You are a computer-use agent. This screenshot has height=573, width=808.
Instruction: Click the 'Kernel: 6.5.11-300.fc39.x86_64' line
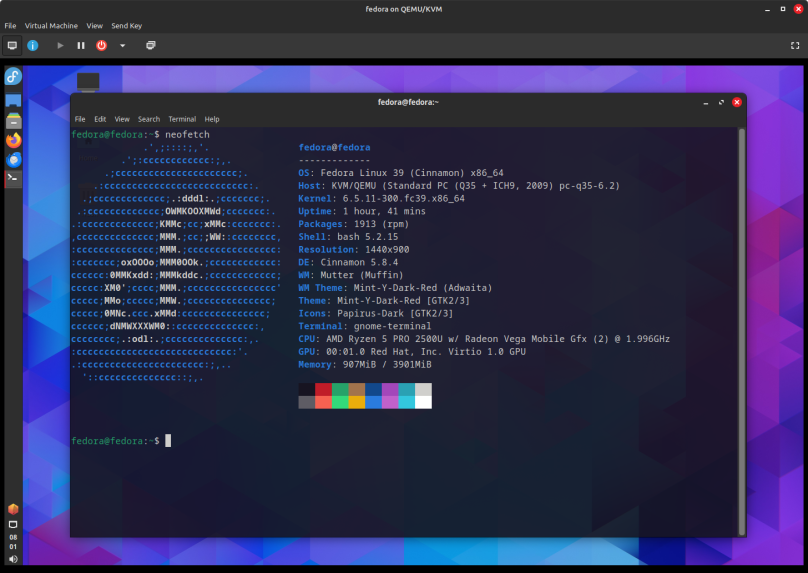[381, 198]
